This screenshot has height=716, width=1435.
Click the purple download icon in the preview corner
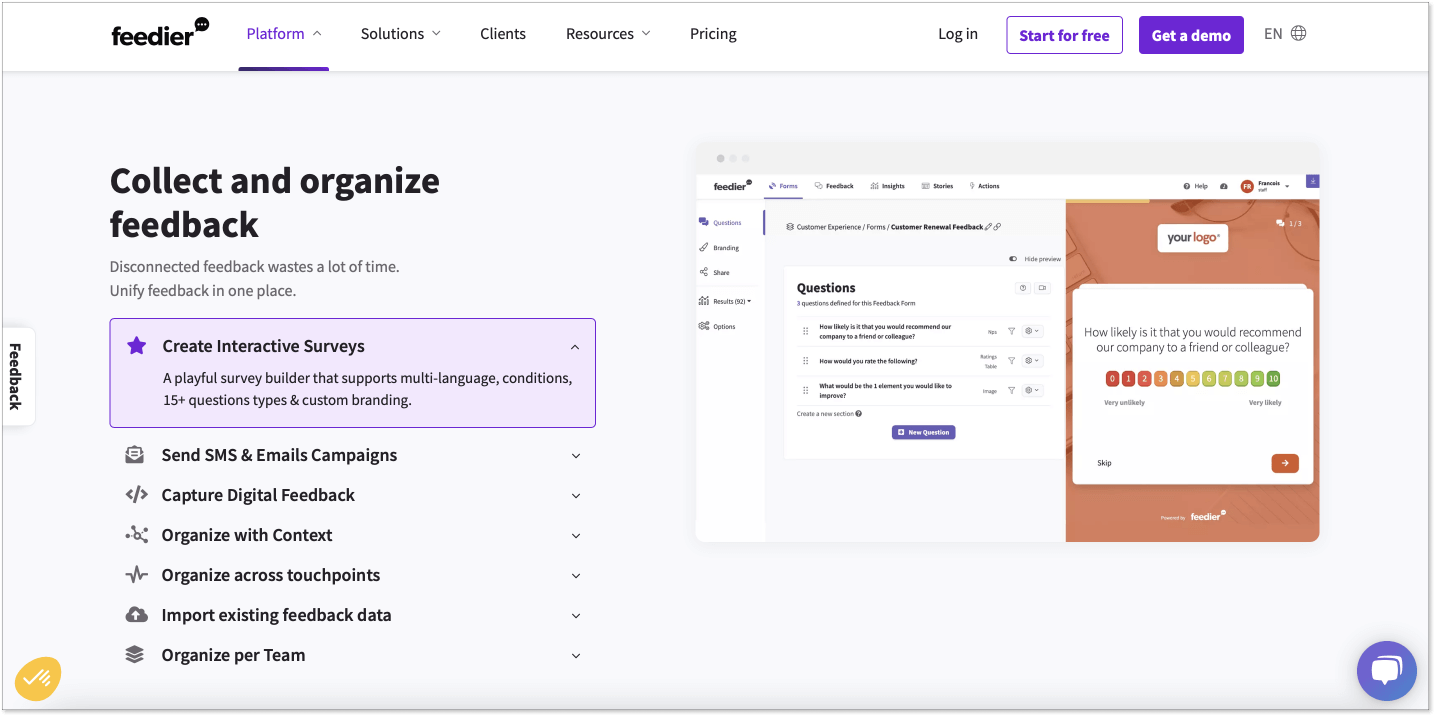click(1313, 181)
